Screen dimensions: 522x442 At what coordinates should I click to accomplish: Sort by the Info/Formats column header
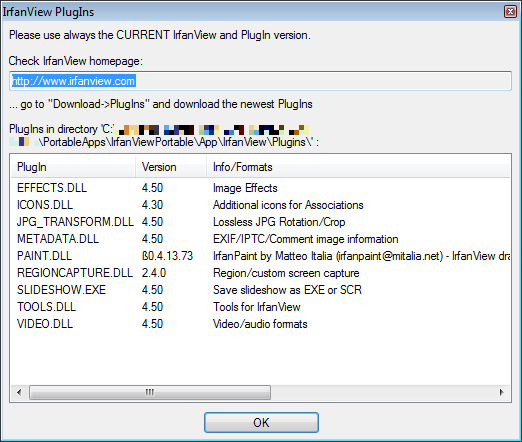(358, 167)
